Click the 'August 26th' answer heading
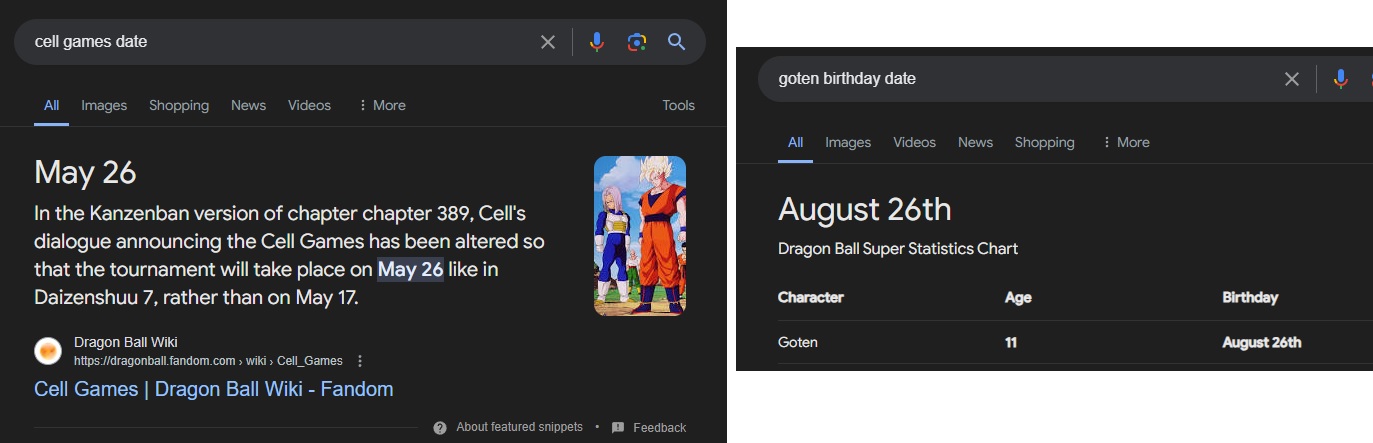Viewport: 1373px width, 443px height. point(864,210)
